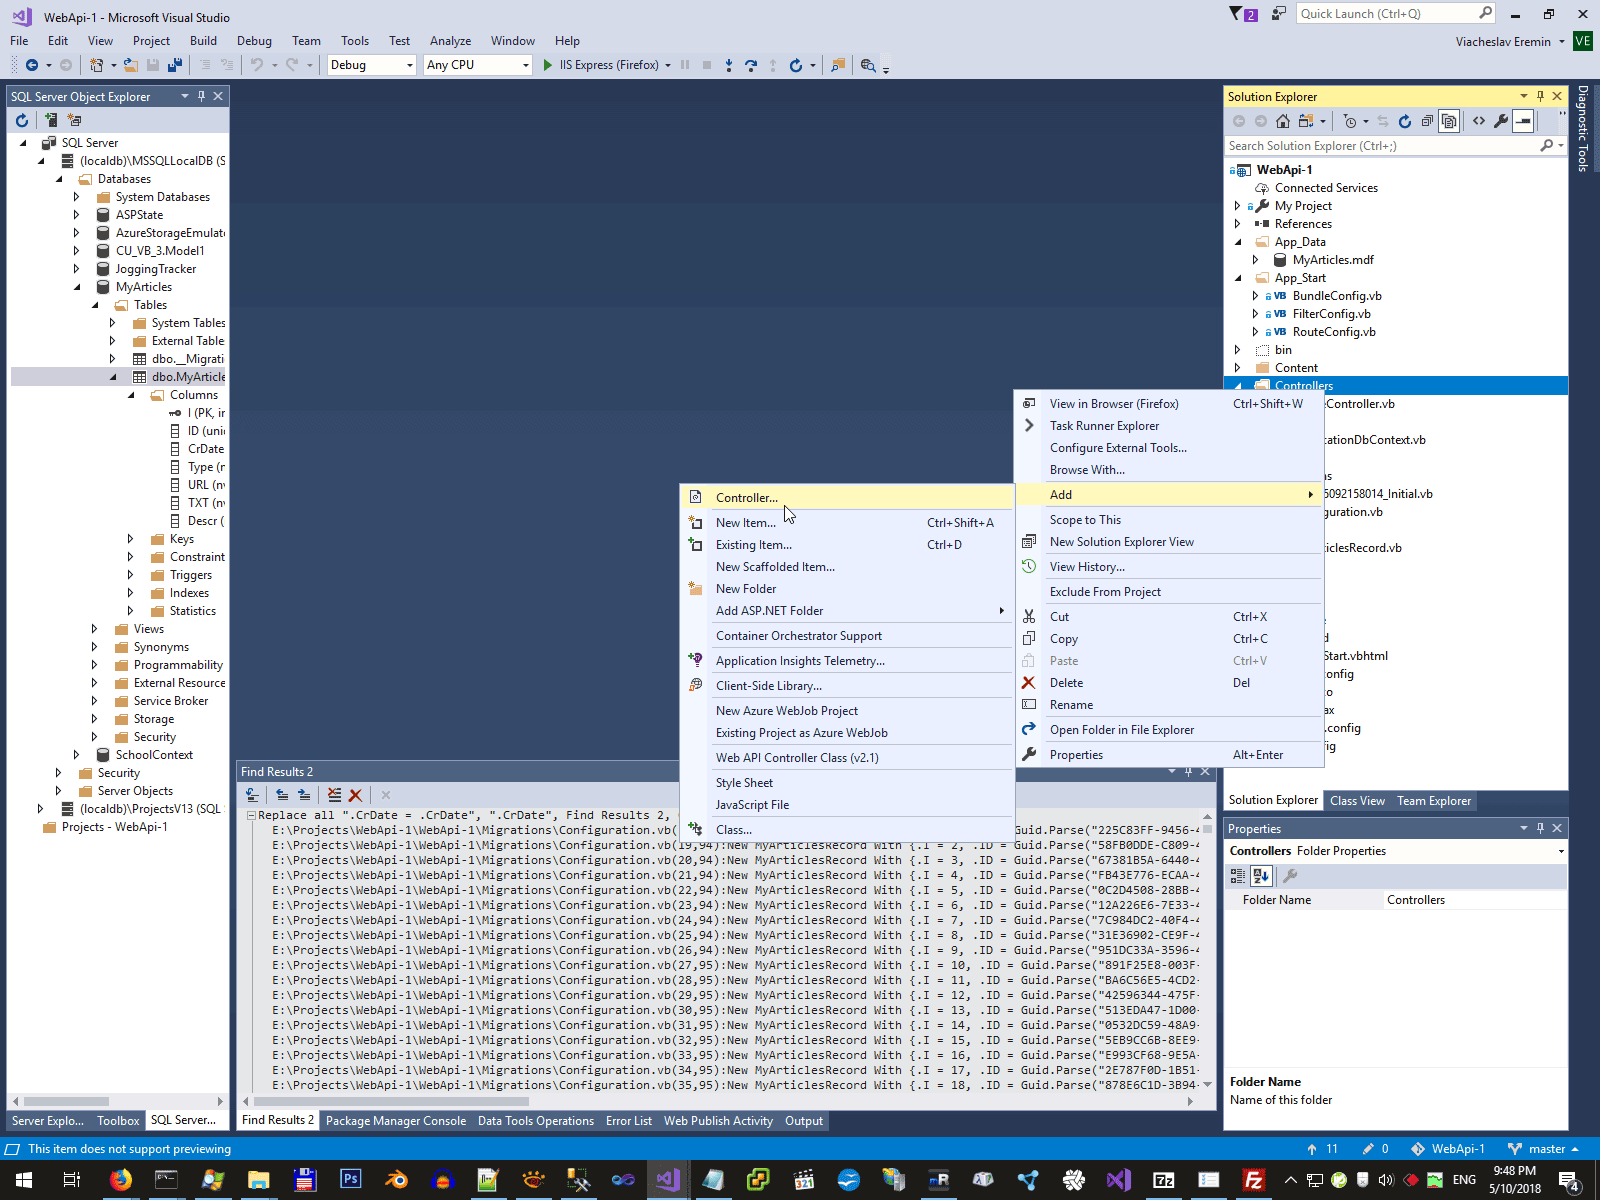Toggle Show All Files in Solution Explorer

(1449, 121)
